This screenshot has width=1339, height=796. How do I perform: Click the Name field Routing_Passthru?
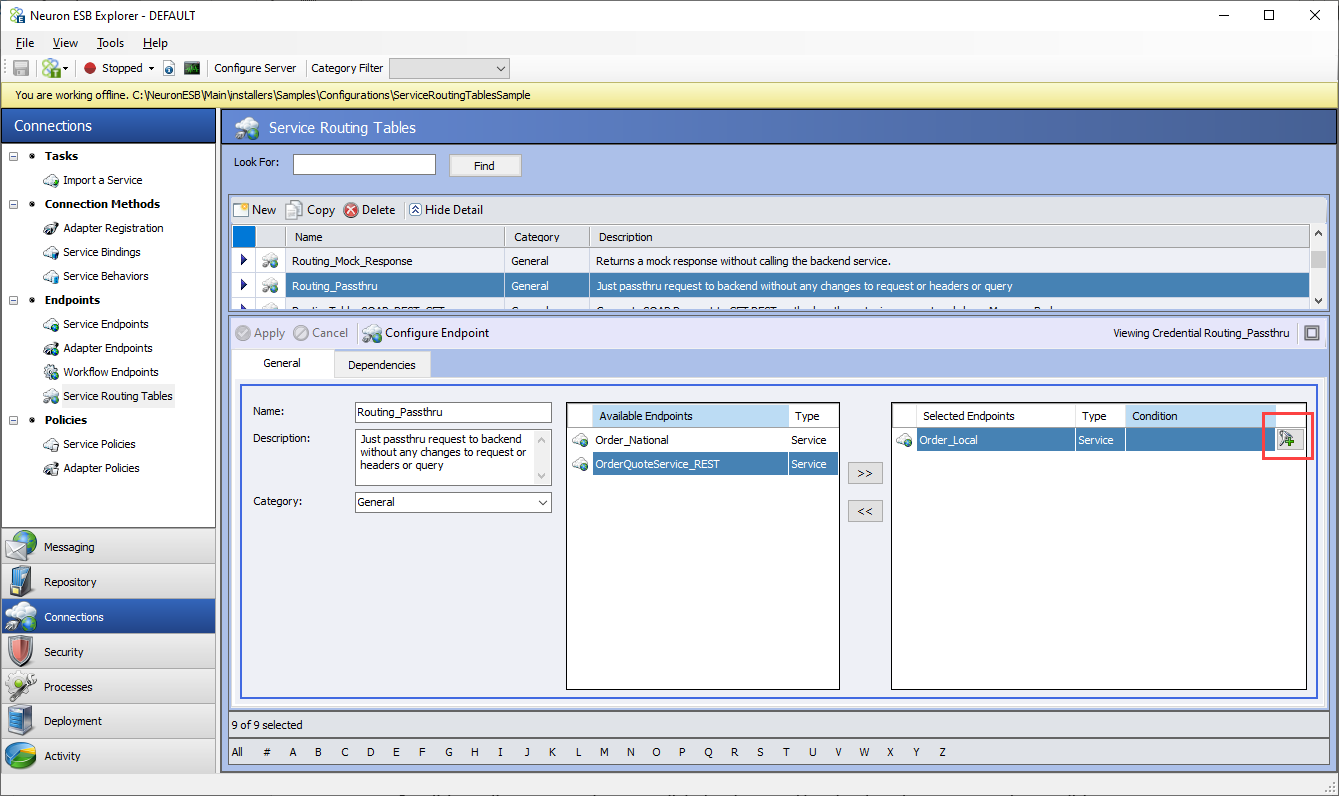click(453, 412)
